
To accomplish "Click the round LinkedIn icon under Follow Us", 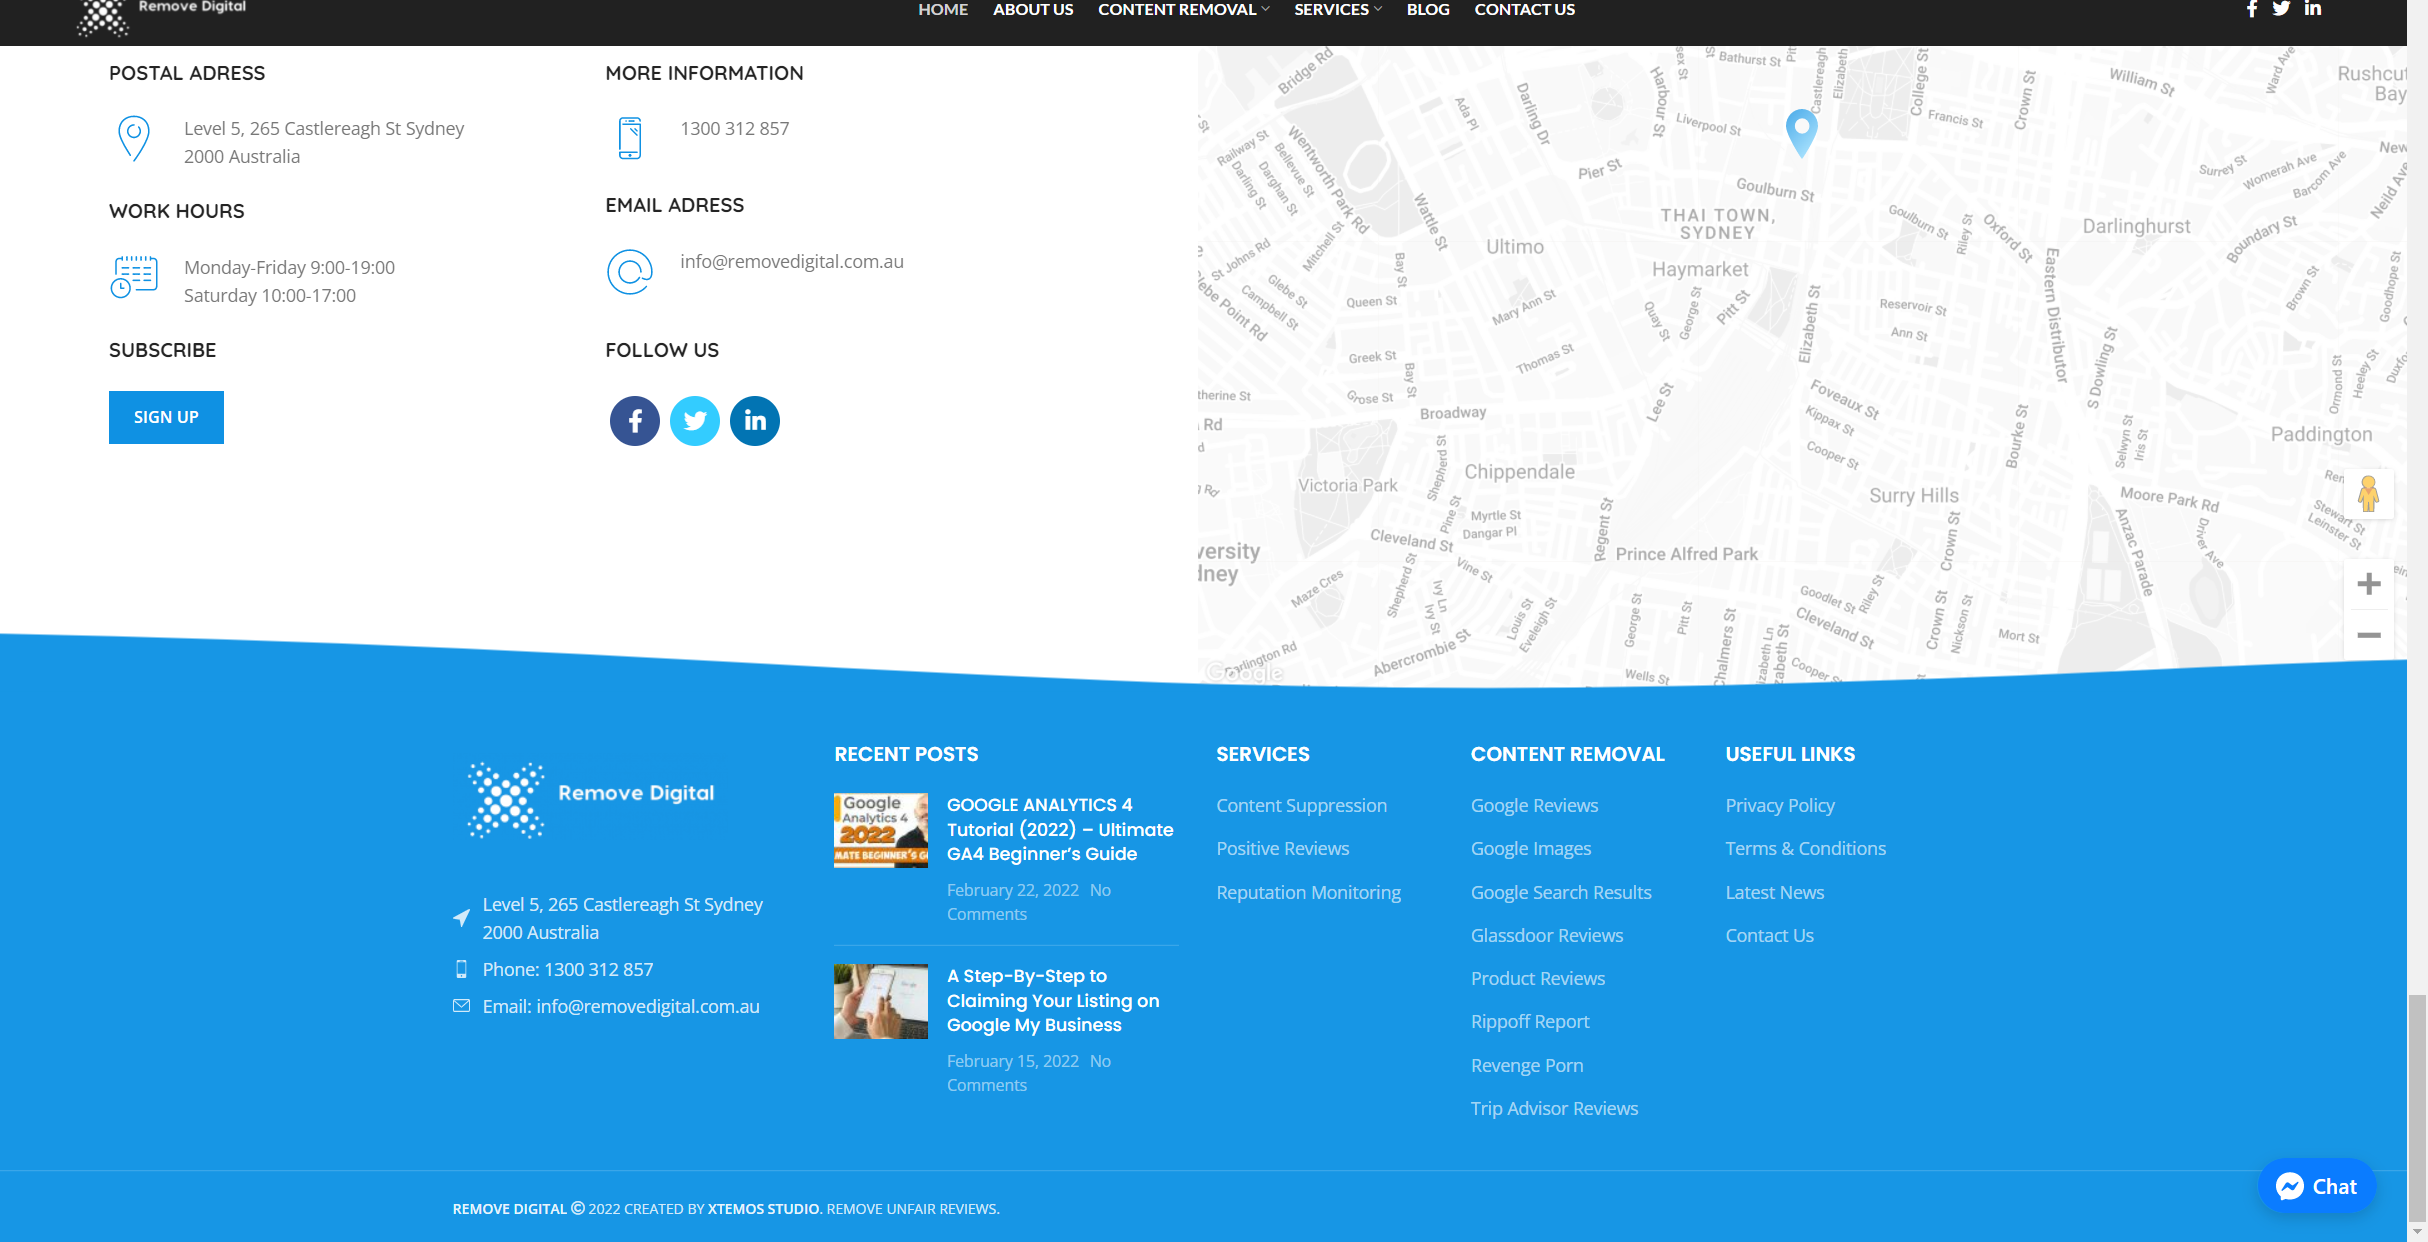I will point(754,421).
